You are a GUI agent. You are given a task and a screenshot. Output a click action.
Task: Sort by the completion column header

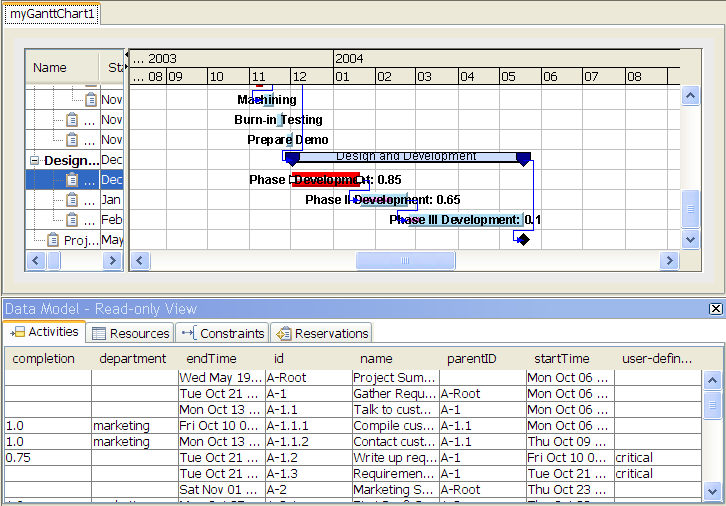(x=43, y=358)
